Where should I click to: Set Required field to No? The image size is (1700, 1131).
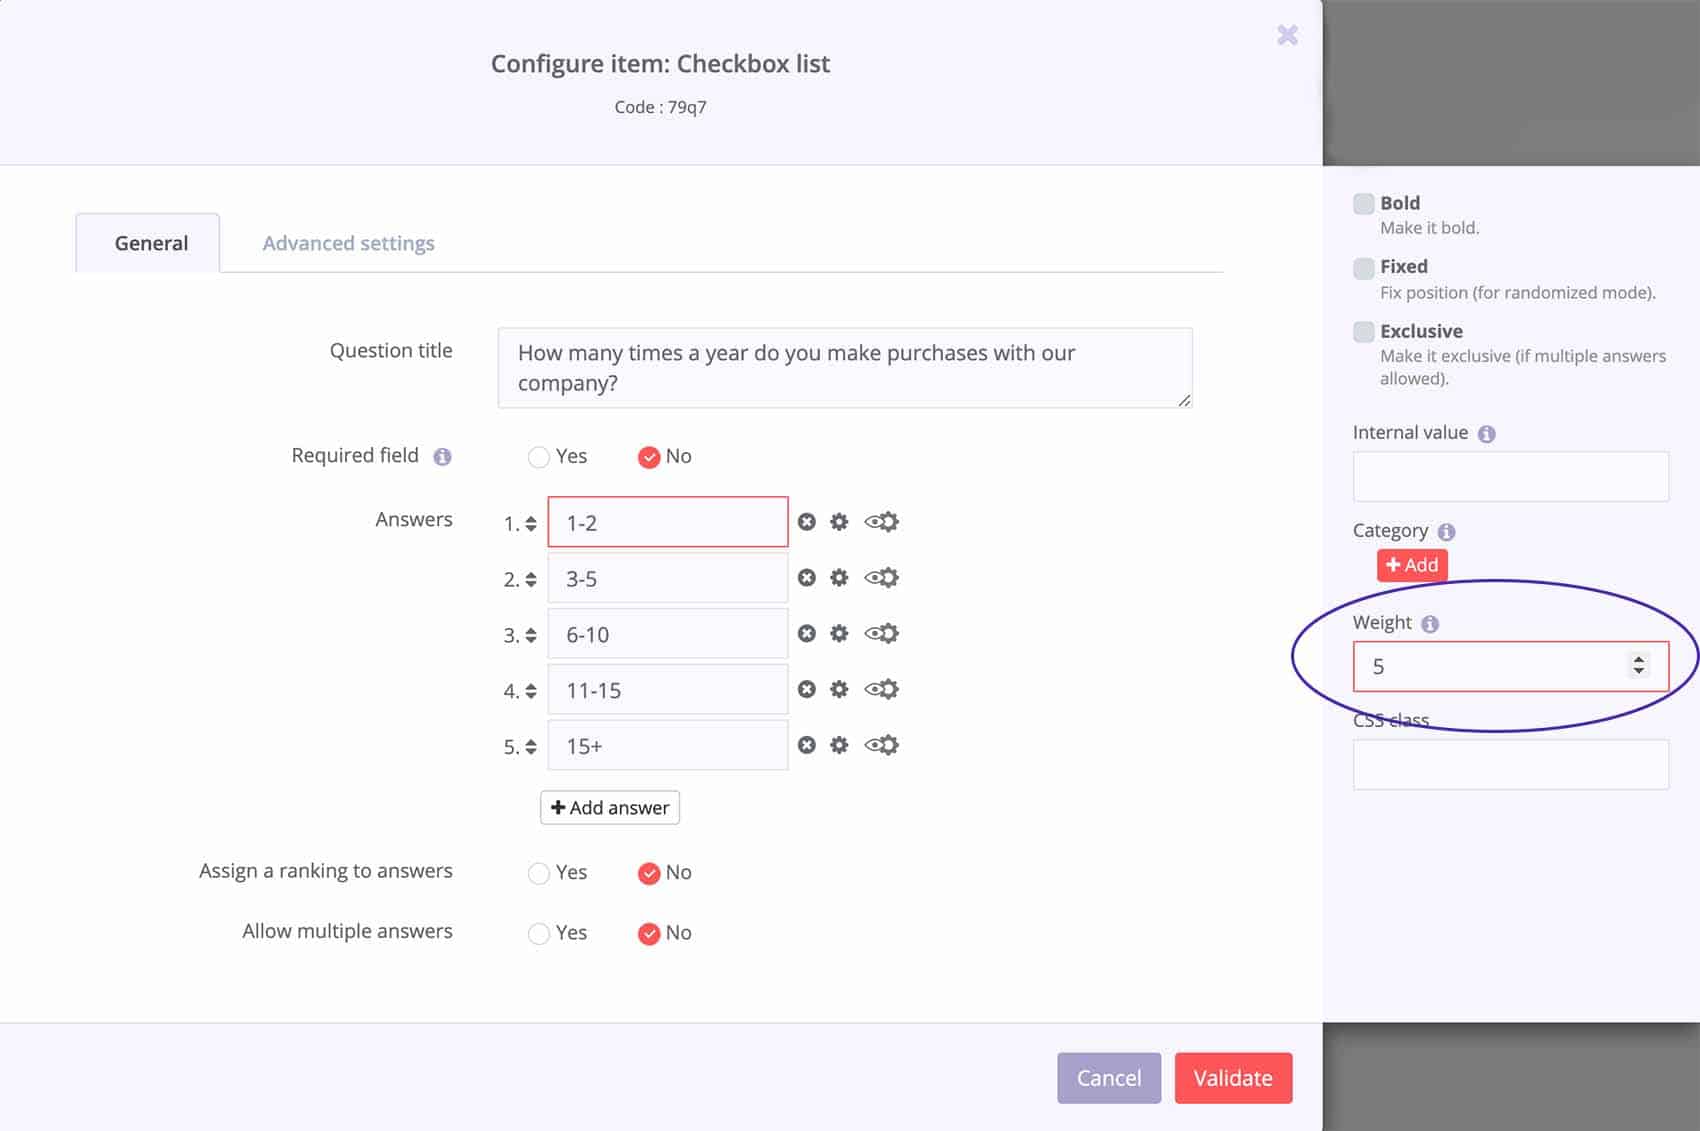tap(649, 457)
